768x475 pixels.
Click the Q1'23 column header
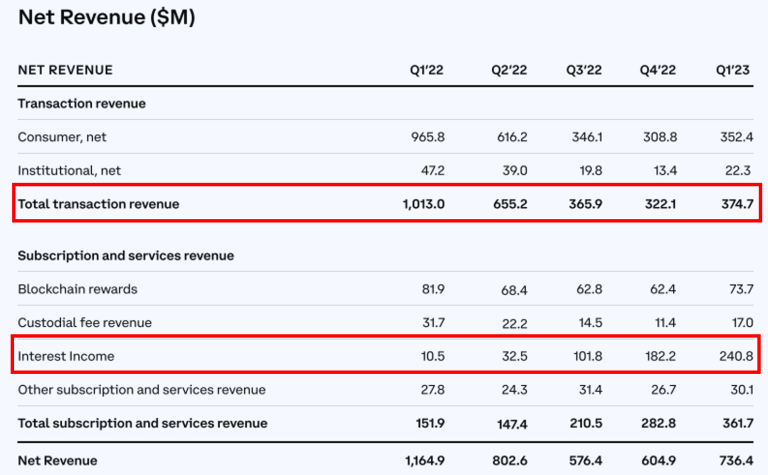[x=732, y=70]
